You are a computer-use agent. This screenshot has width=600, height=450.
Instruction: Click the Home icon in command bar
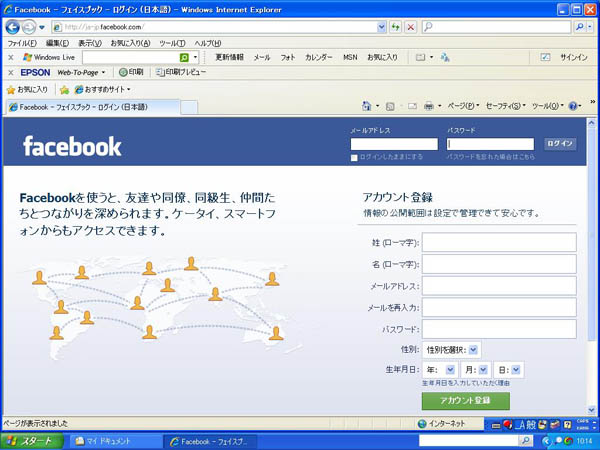(x=367, y=106)
